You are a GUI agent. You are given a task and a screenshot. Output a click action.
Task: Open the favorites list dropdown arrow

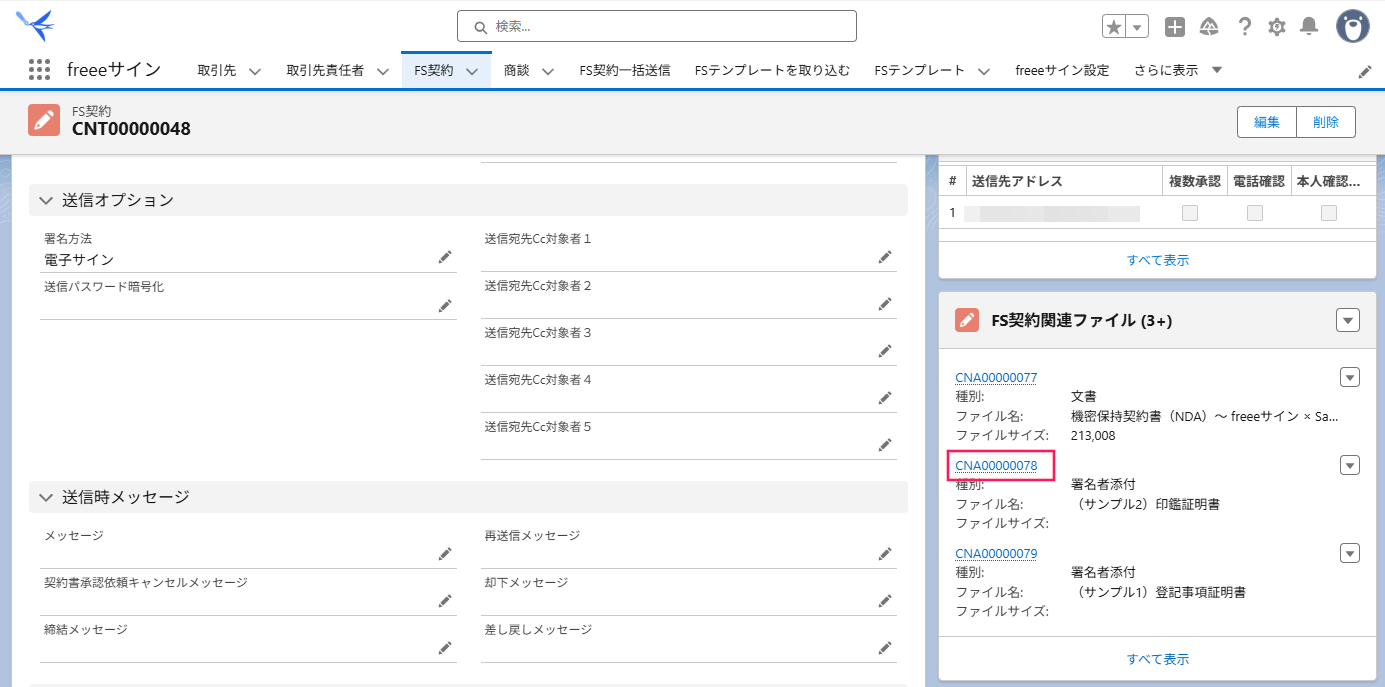(x=1137, y=27)
